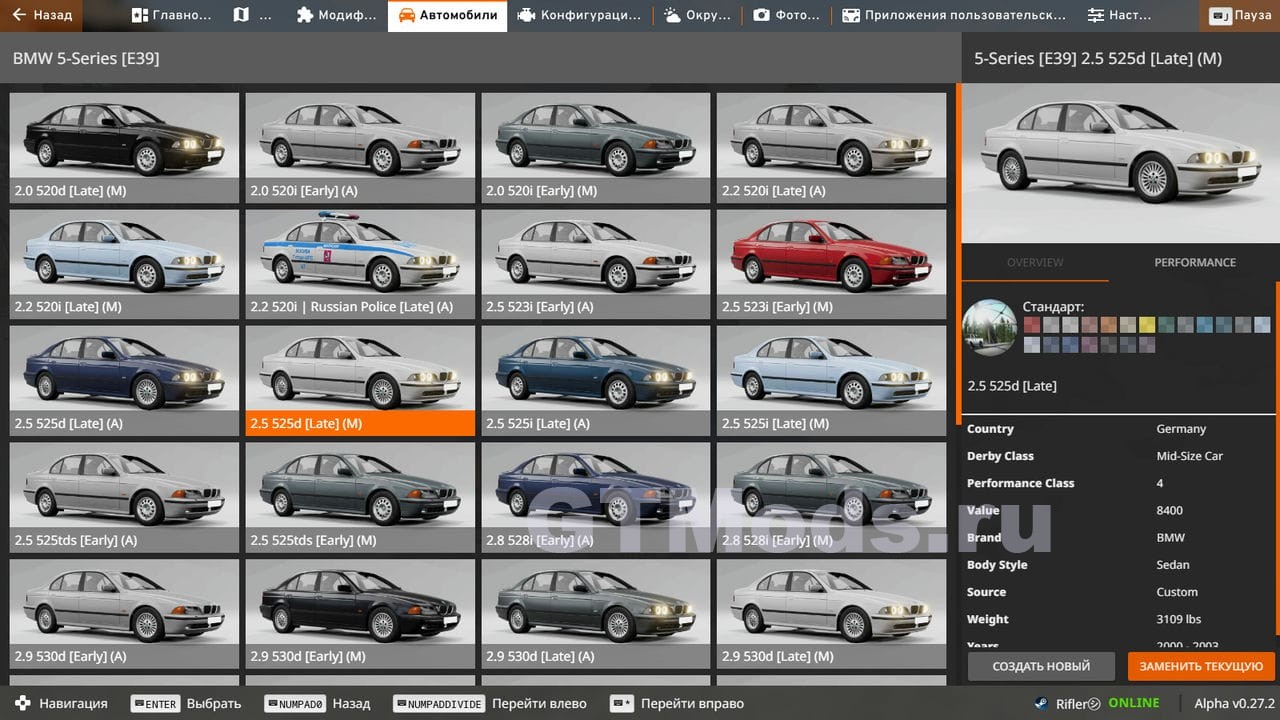Pick the green-teal paint swatch

tap(1166, 324)
